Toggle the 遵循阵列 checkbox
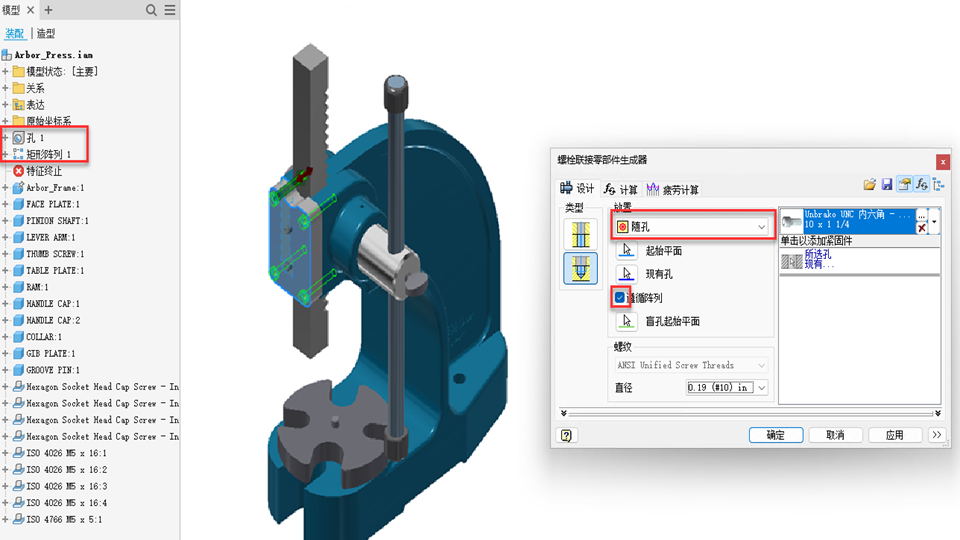 [620, 297]
